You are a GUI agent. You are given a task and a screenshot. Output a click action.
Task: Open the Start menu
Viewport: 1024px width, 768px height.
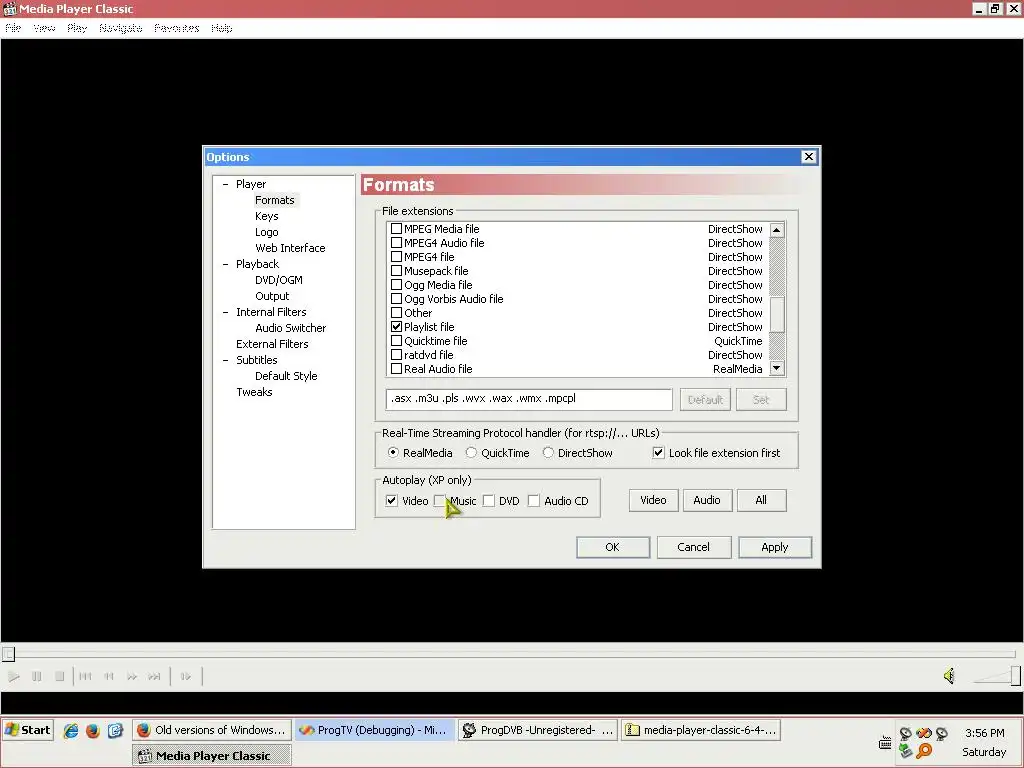click(x=27, y=730)
